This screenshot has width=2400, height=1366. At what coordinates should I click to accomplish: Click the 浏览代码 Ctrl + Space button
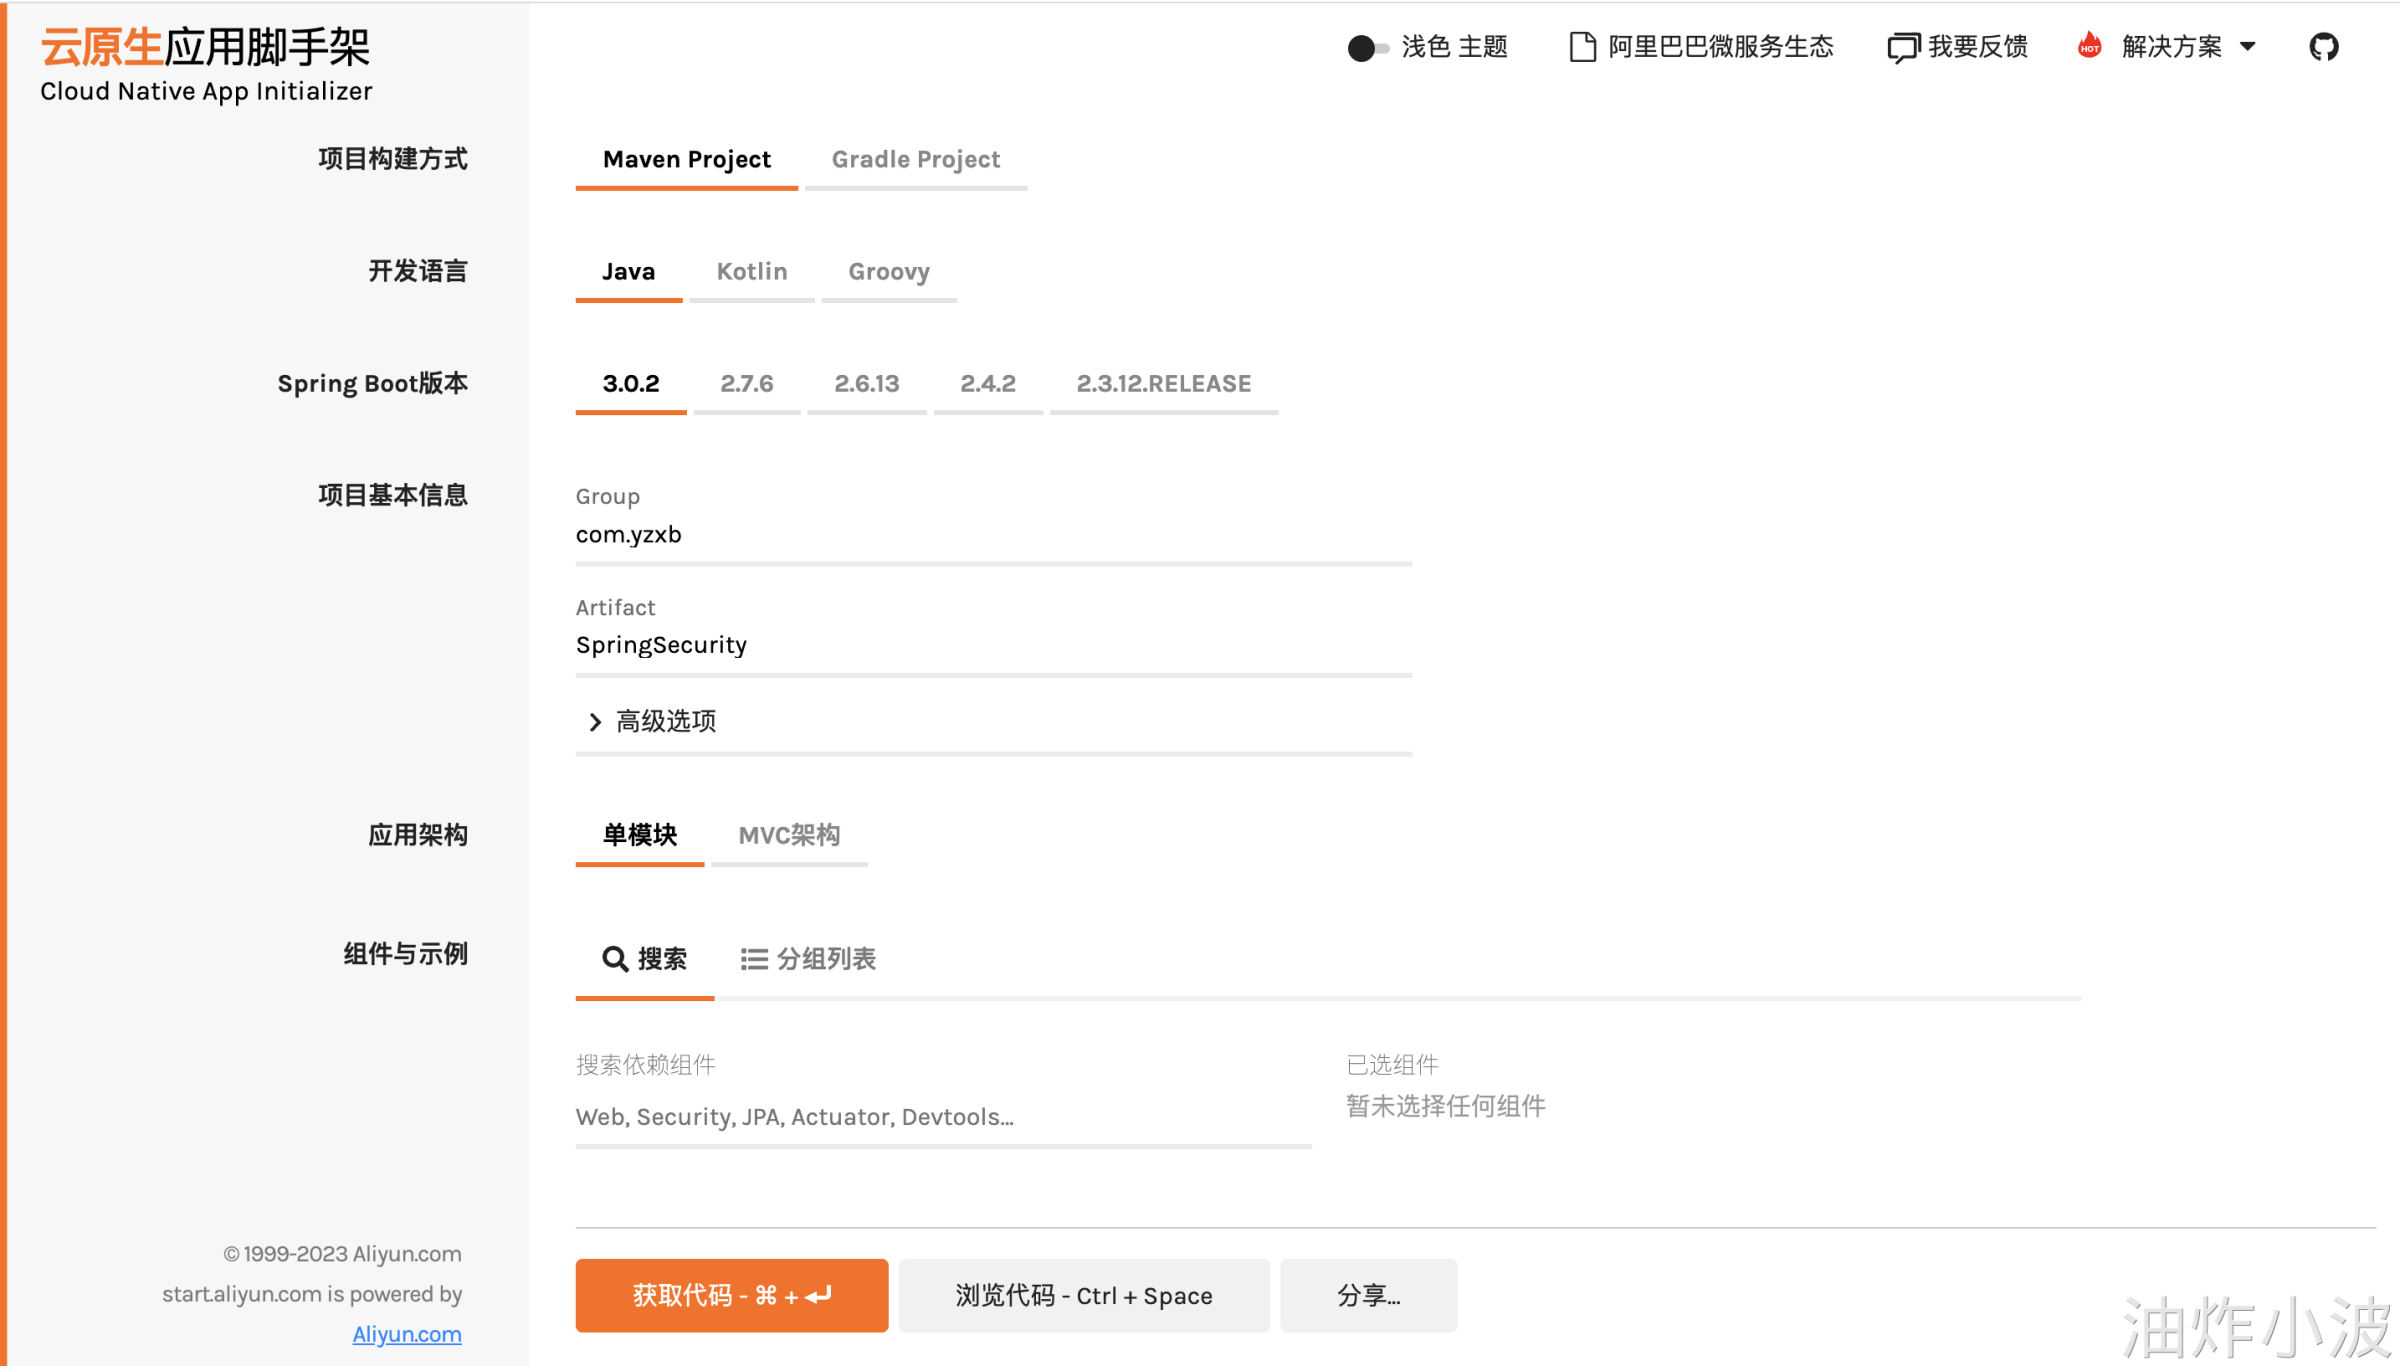point(1083,1295)
